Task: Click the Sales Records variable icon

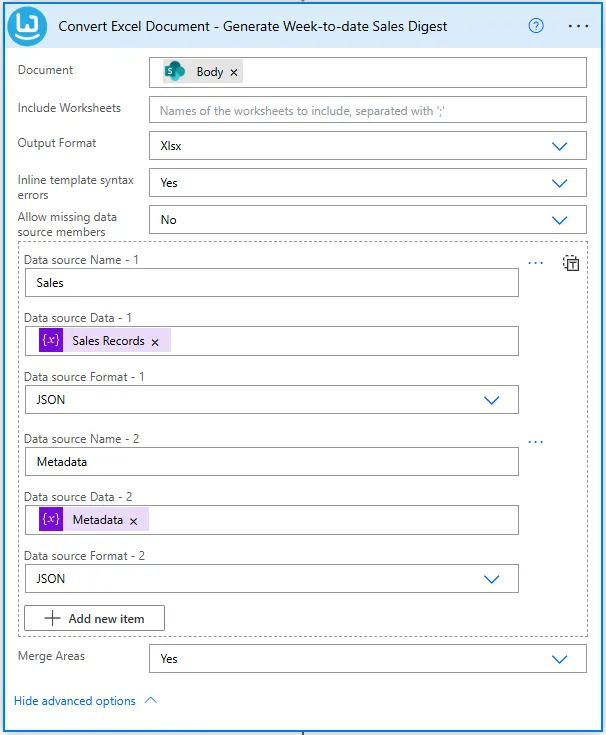Action: click(x=51, y=340)
